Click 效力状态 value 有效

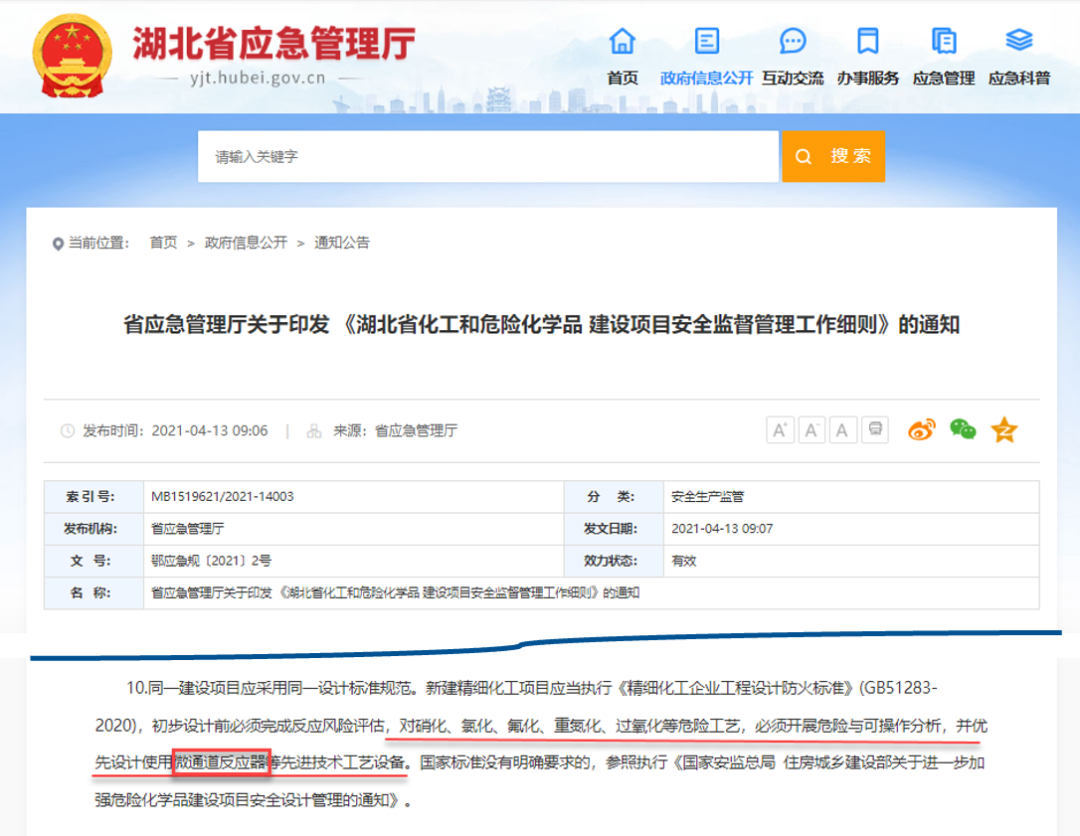[x=684, y=561]
